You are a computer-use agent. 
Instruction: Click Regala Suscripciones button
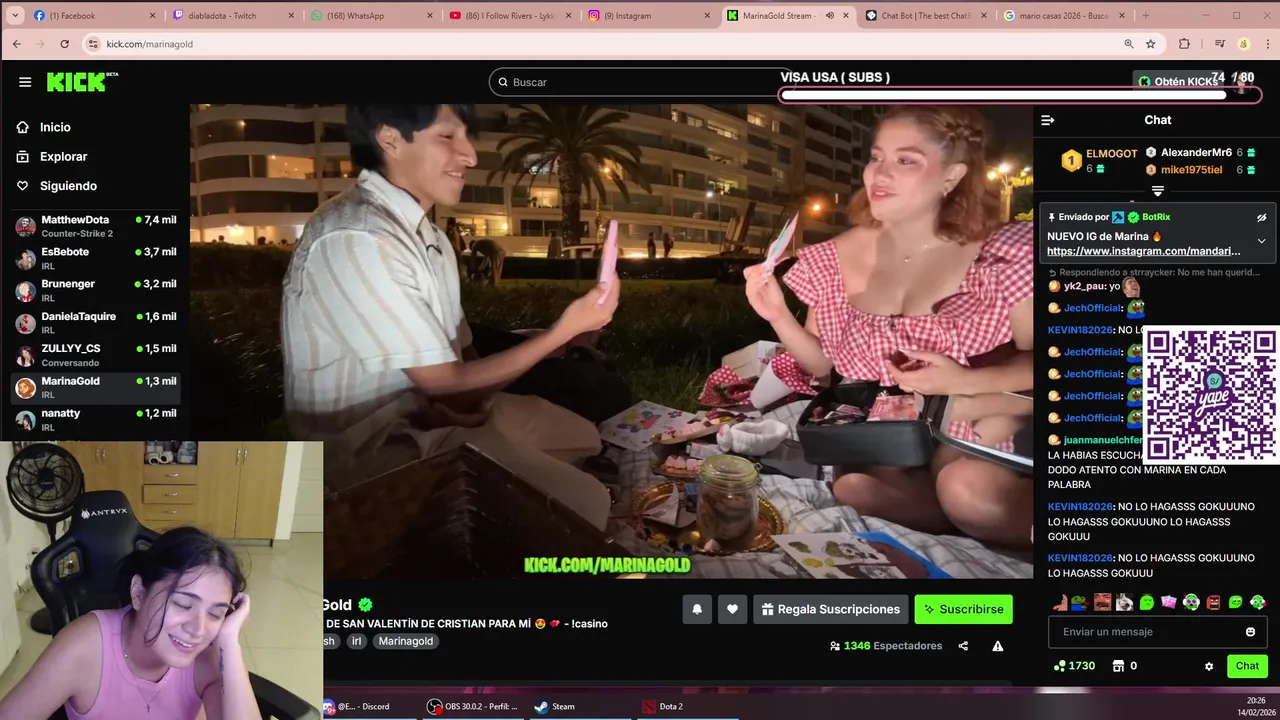coord(830,609)
